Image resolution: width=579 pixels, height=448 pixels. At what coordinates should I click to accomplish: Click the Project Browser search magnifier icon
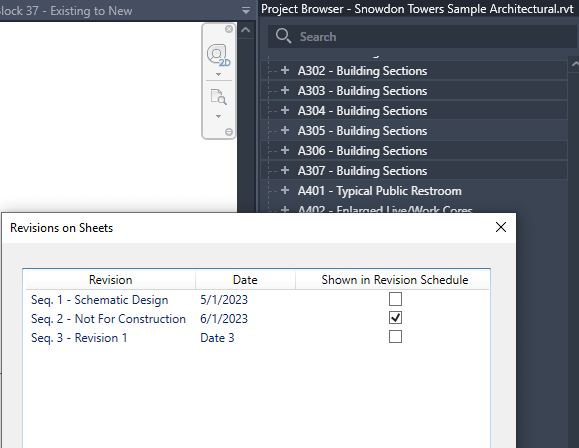pos(284,36)
